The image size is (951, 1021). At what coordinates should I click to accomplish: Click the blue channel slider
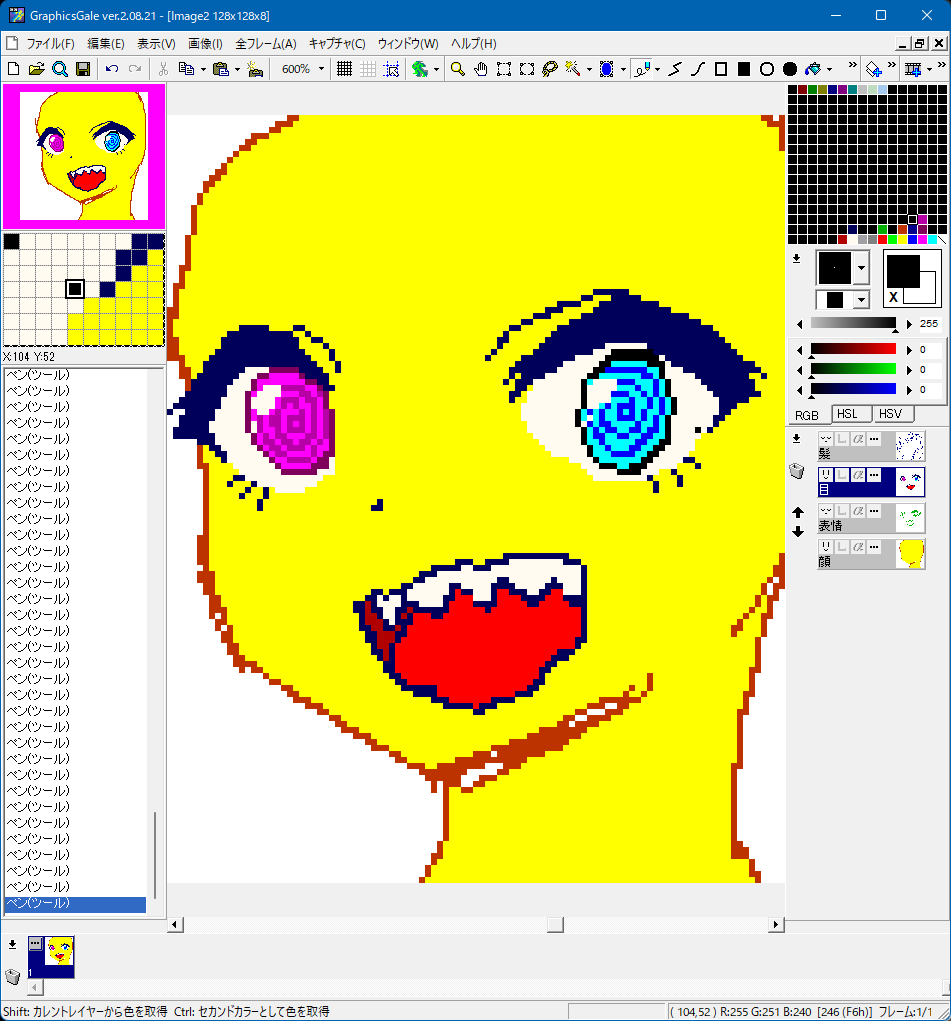853,389
